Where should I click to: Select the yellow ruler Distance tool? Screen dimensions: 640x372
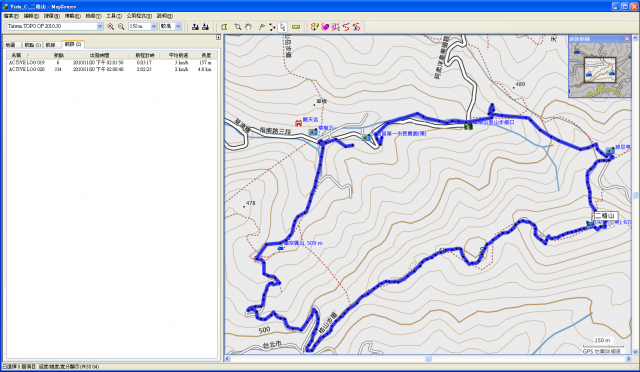296,27
